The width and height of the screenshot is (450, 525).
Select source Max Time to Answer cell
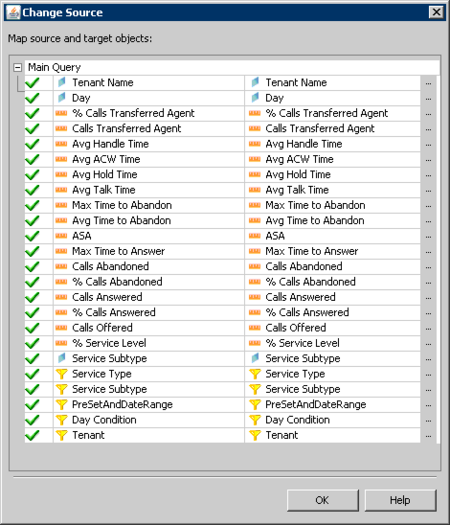149,251
